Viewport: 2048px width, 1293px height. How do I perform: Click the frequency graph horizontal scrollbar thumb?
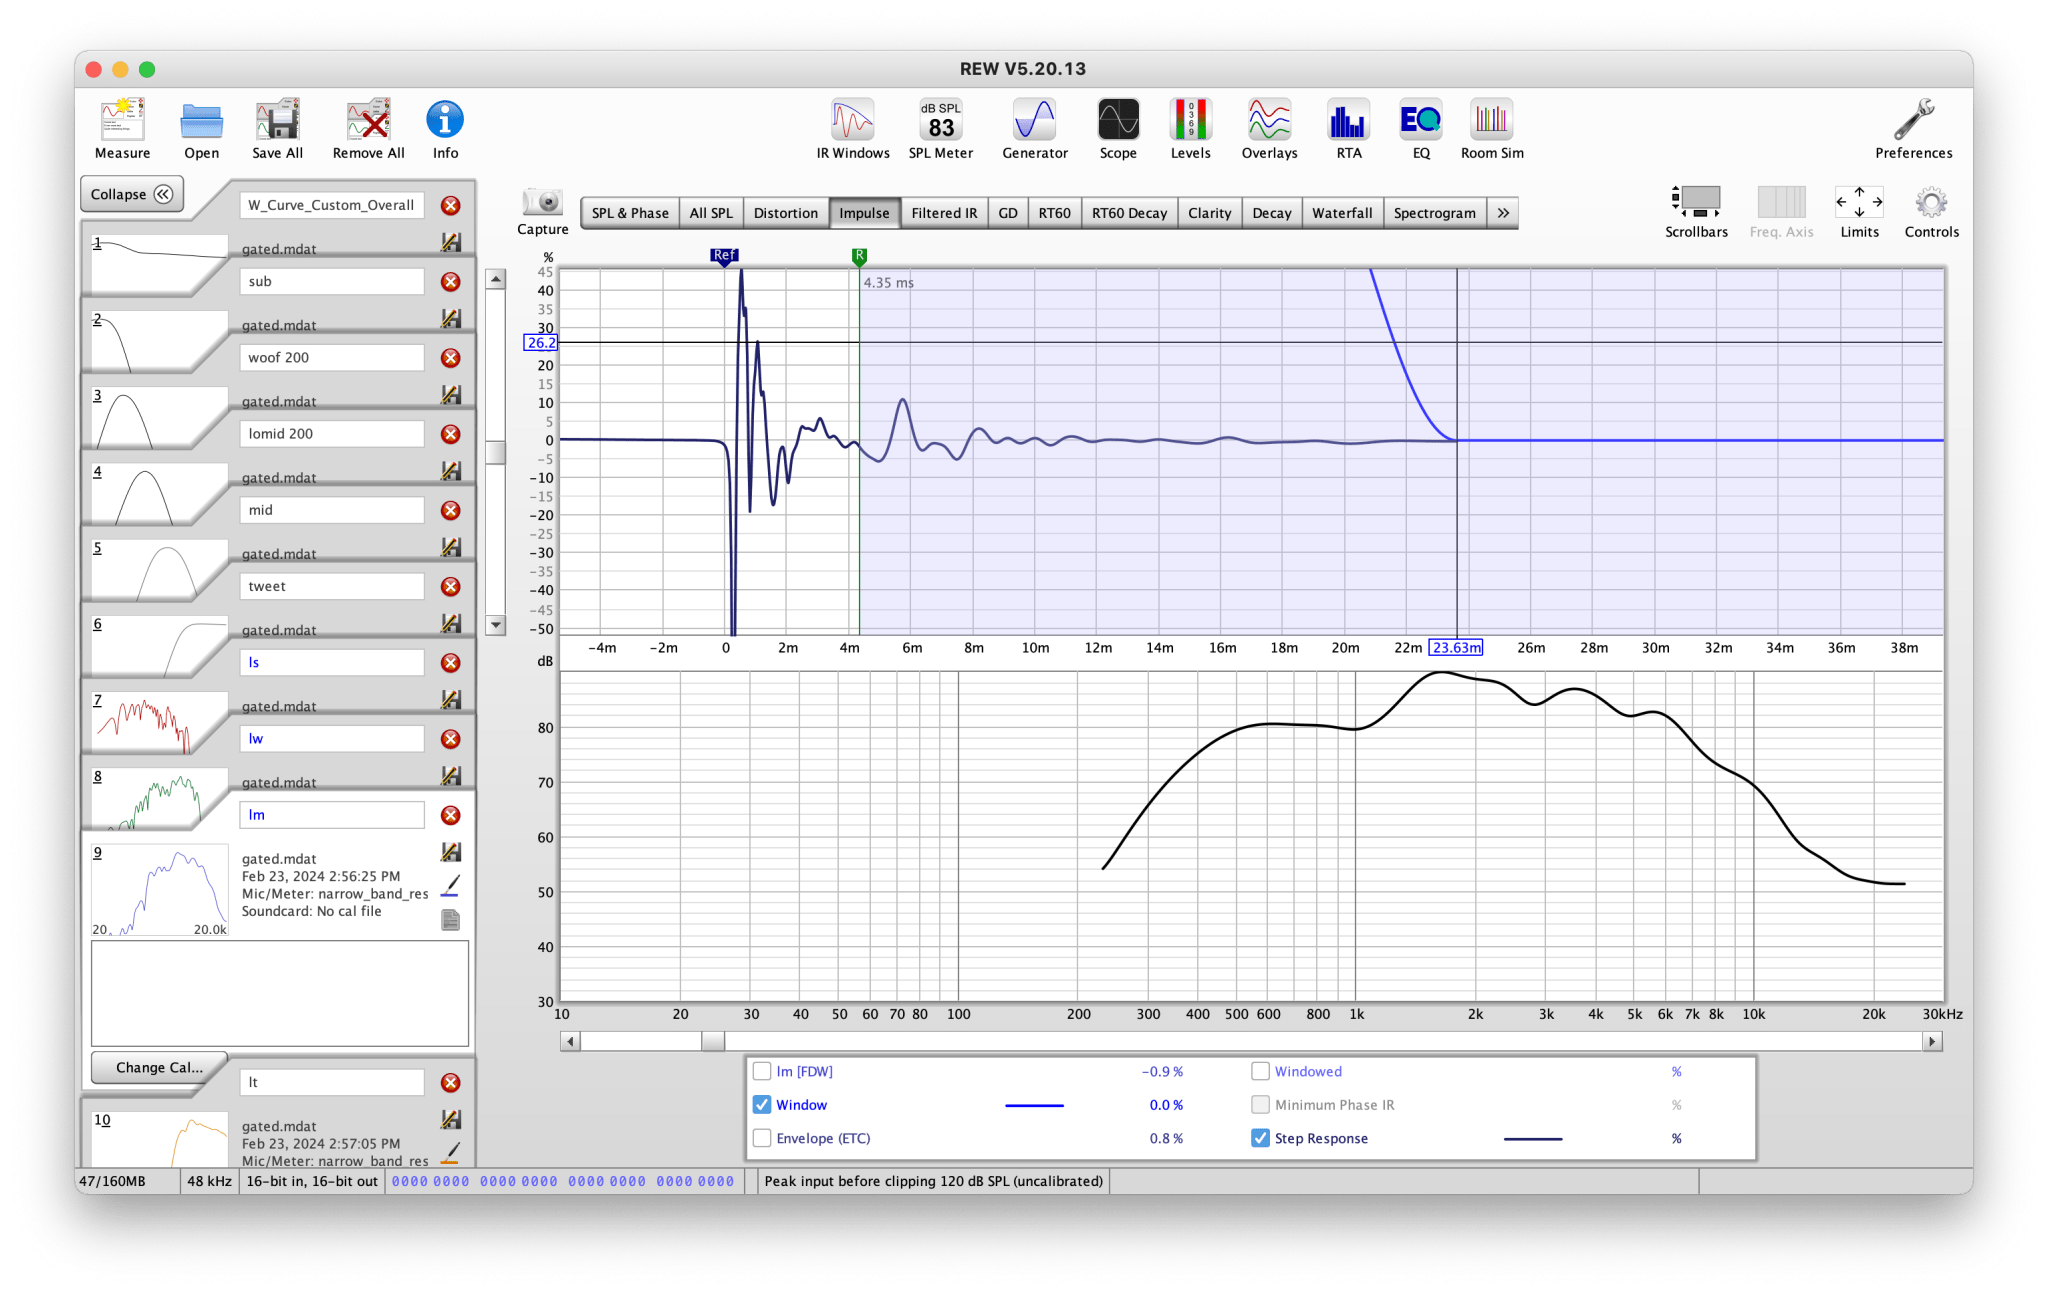pyautogui.click(x=712, y=1042)
